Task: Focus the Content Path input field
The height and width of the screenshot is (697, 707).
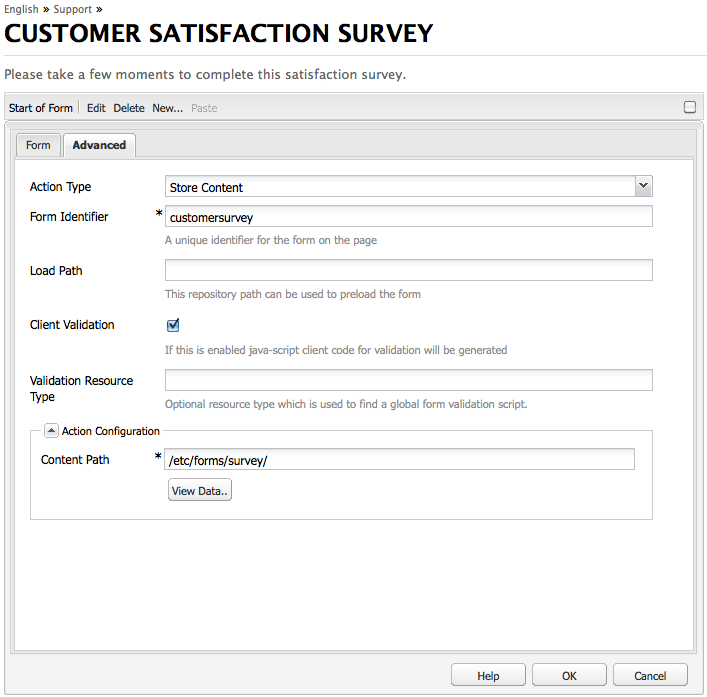Action: [399, 459]
